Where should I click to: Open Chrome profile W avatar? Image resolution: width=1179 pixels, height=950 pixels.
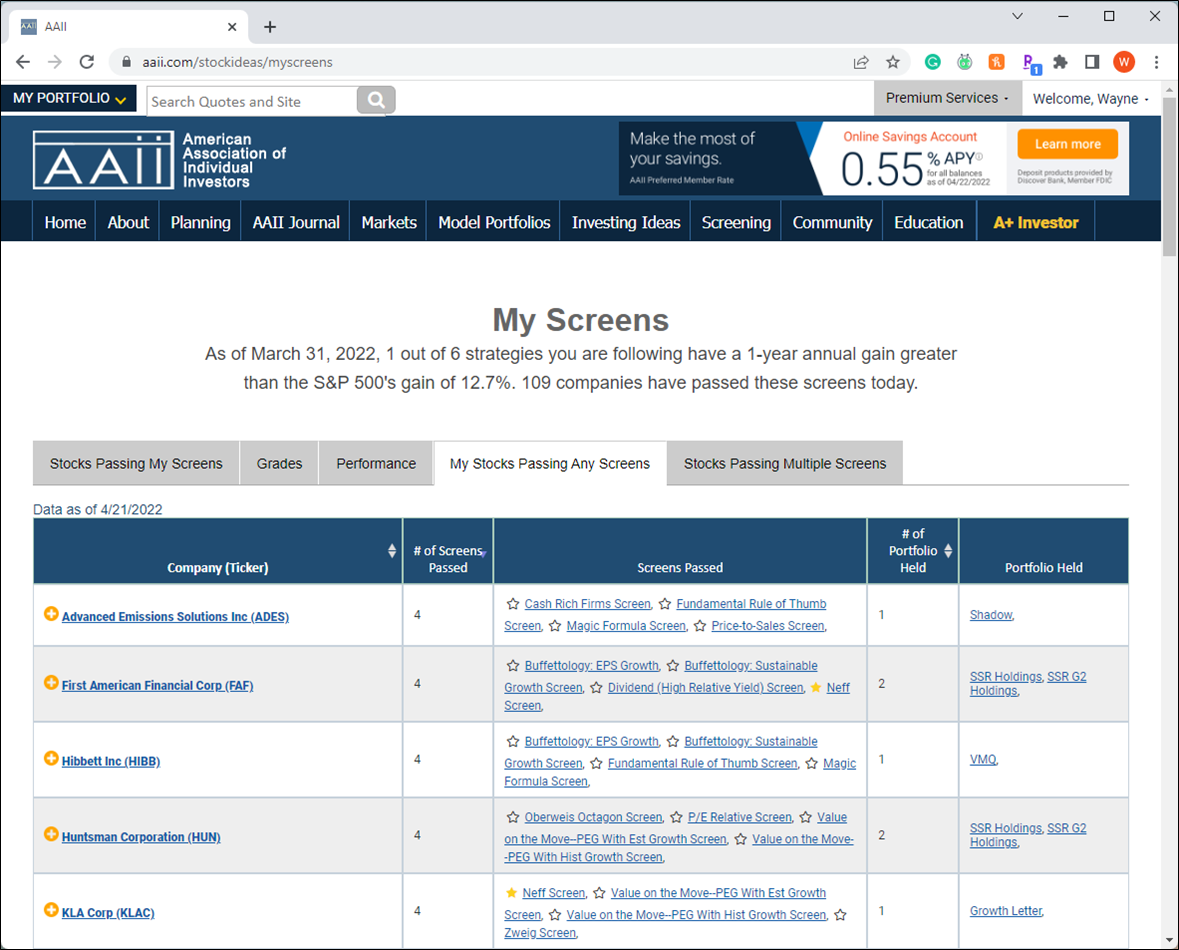(1124, 62)
